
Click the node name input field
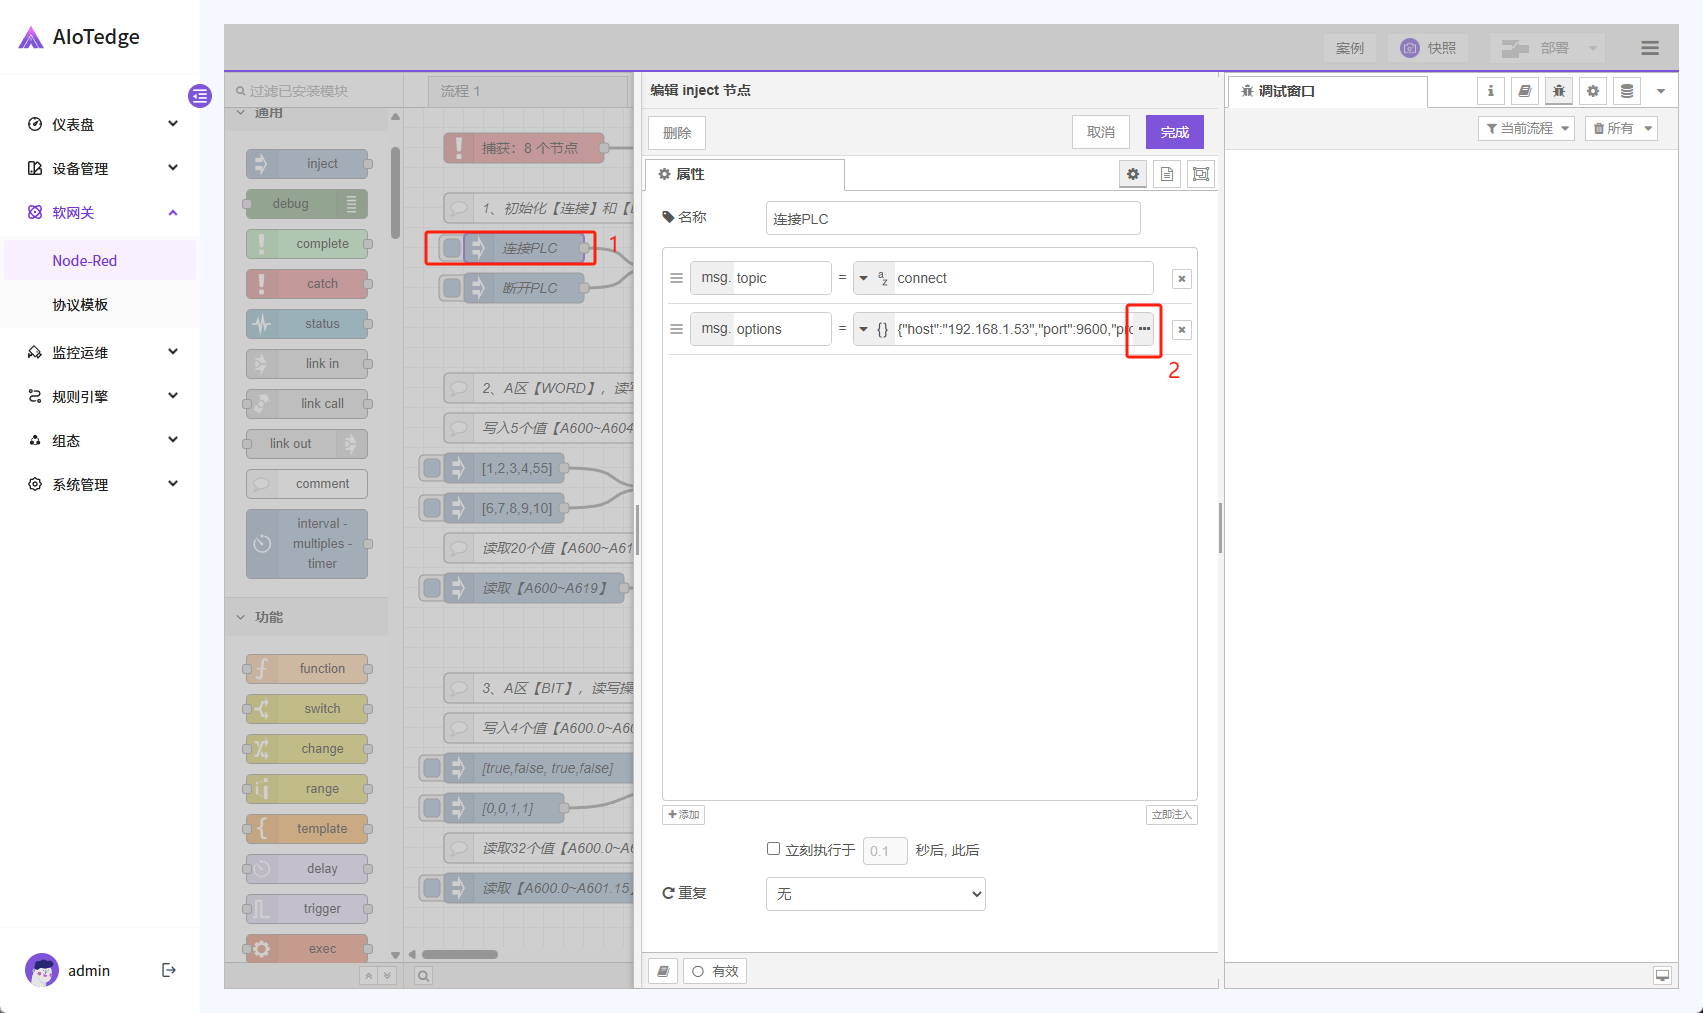point(952,219)
